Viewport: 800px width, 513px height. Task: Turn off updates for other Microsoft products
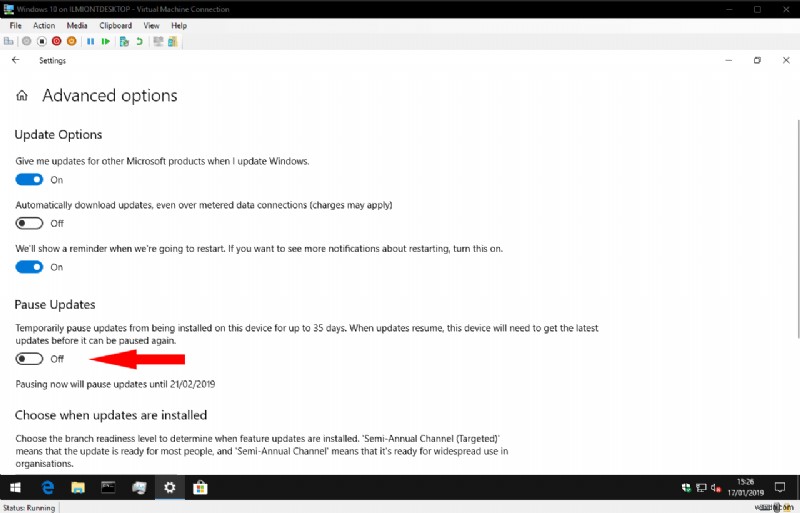(29, 180)
